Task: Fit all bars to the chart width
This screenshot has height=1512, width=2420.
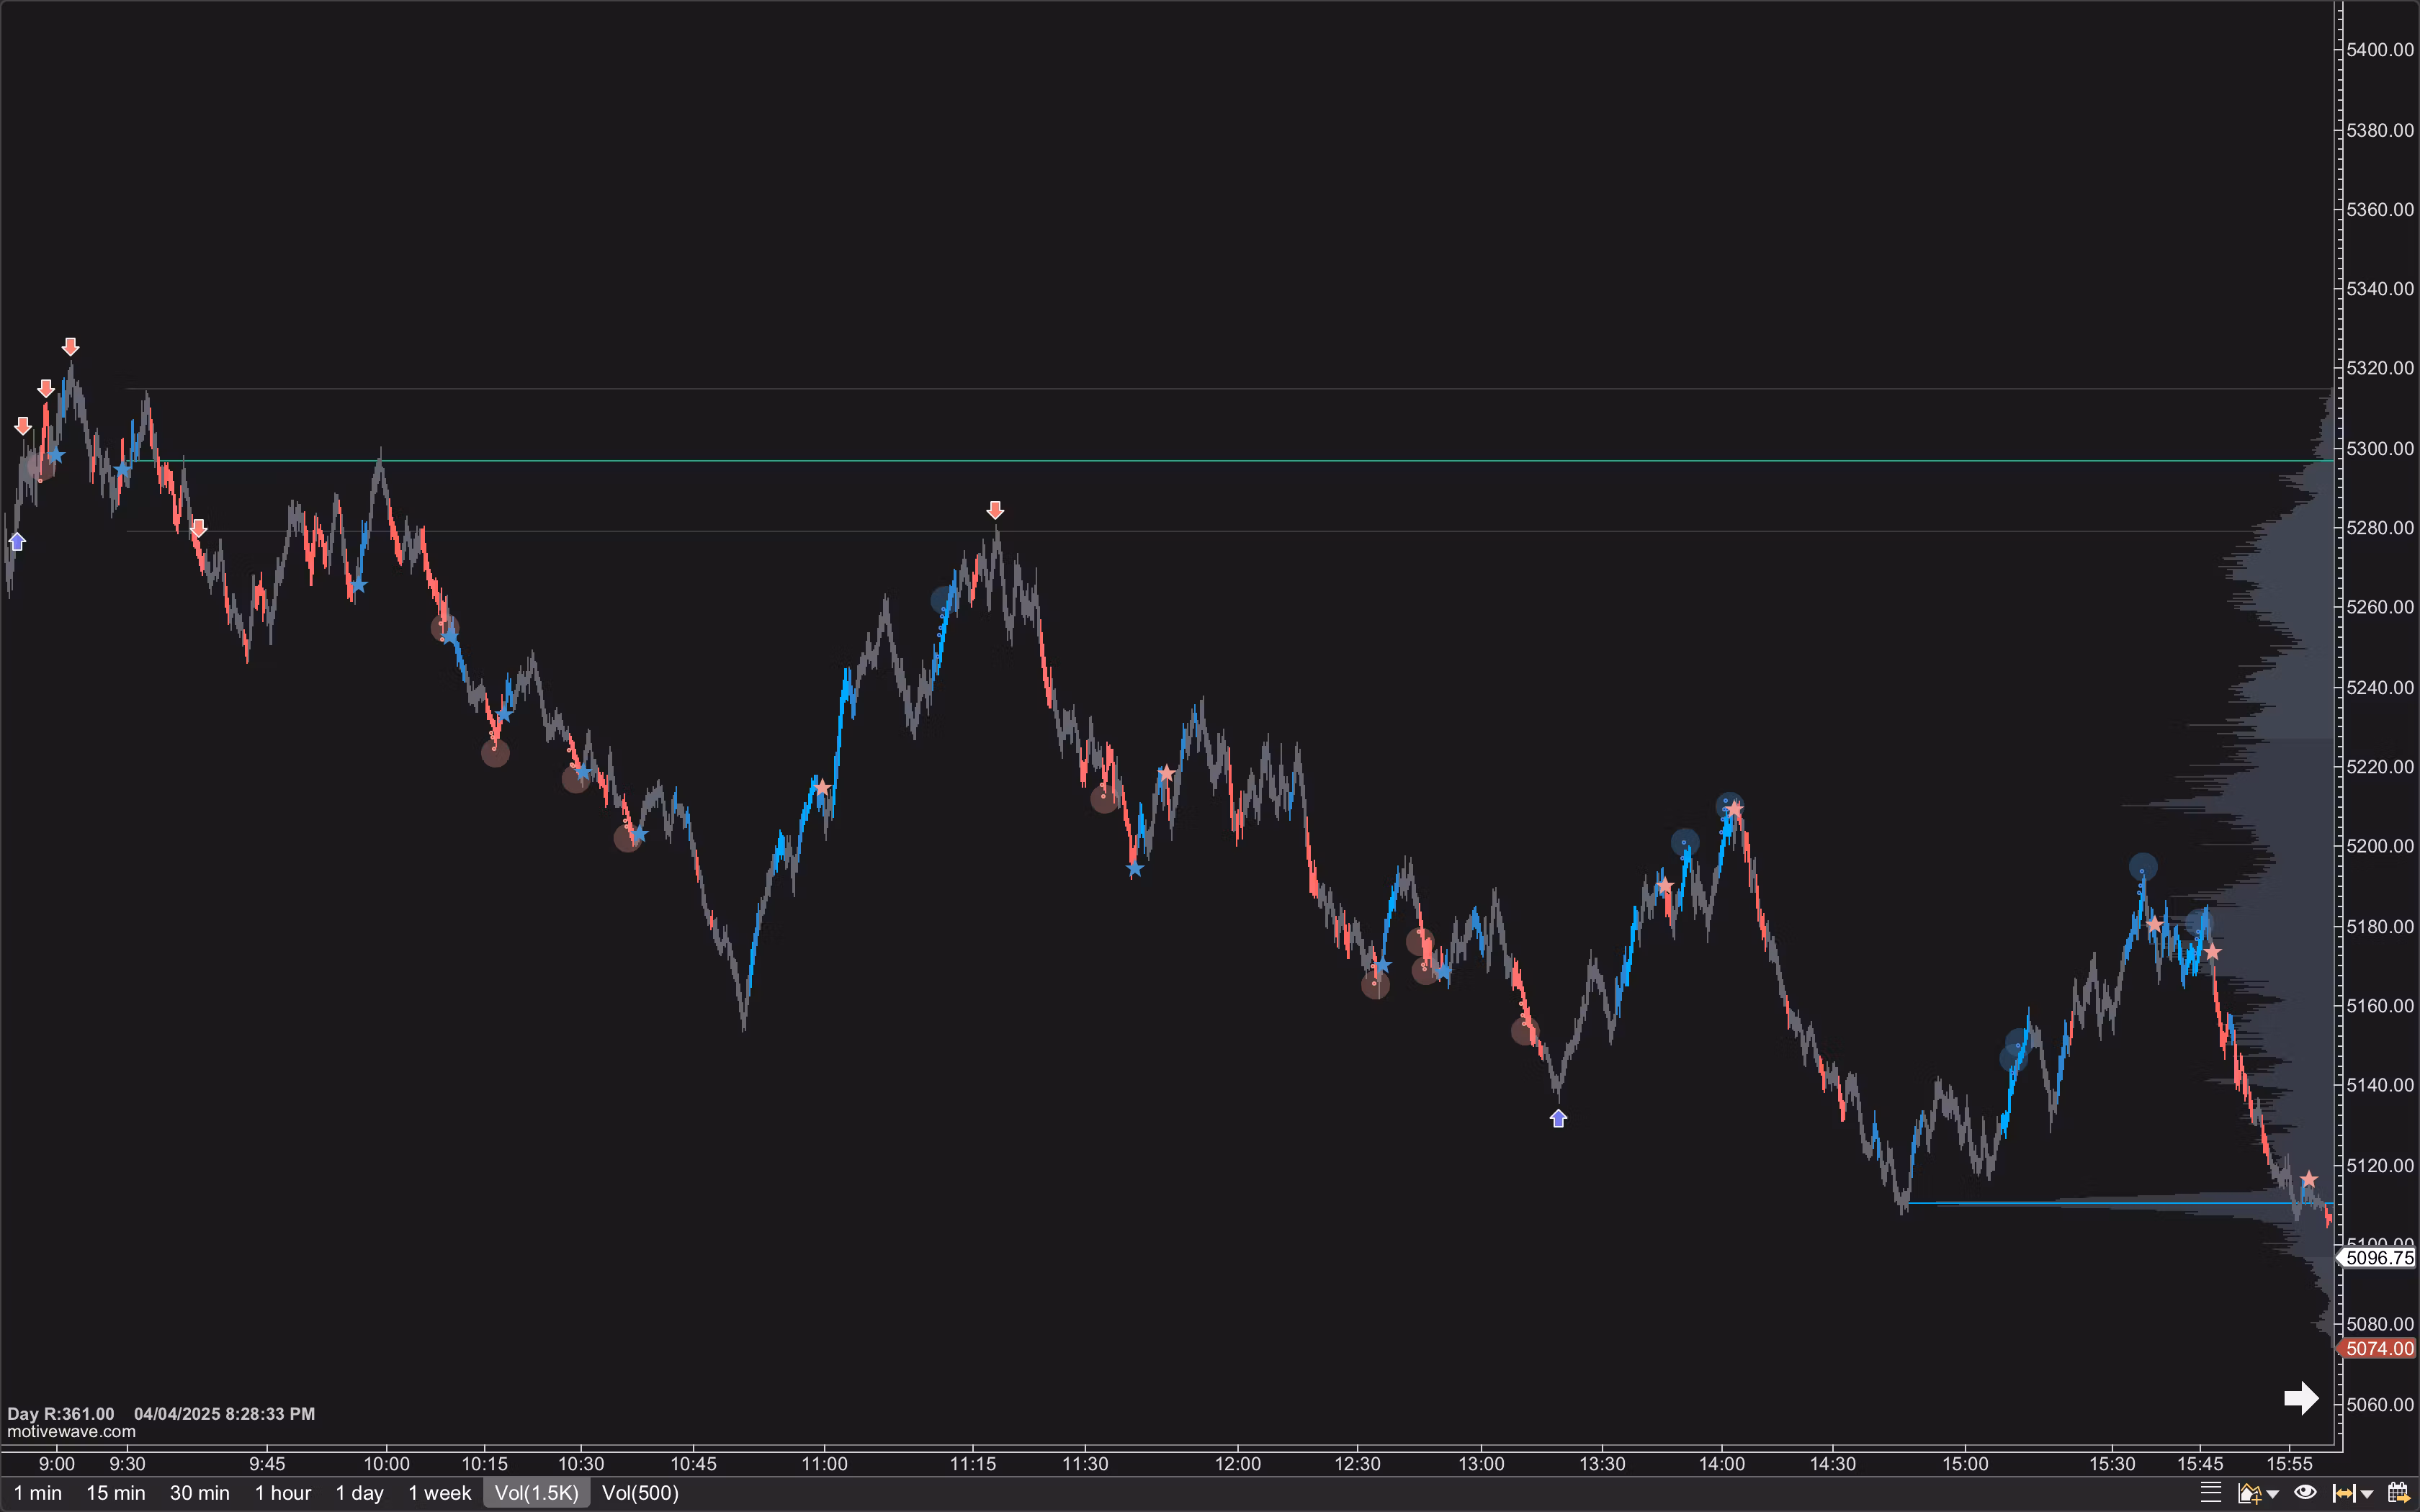Action: 2344,1493
